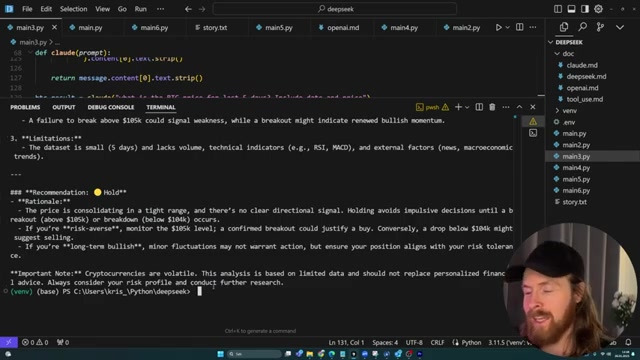Toggle primary side bar layout button
Screen dimensions: 640x360
(x=558, y=9)
